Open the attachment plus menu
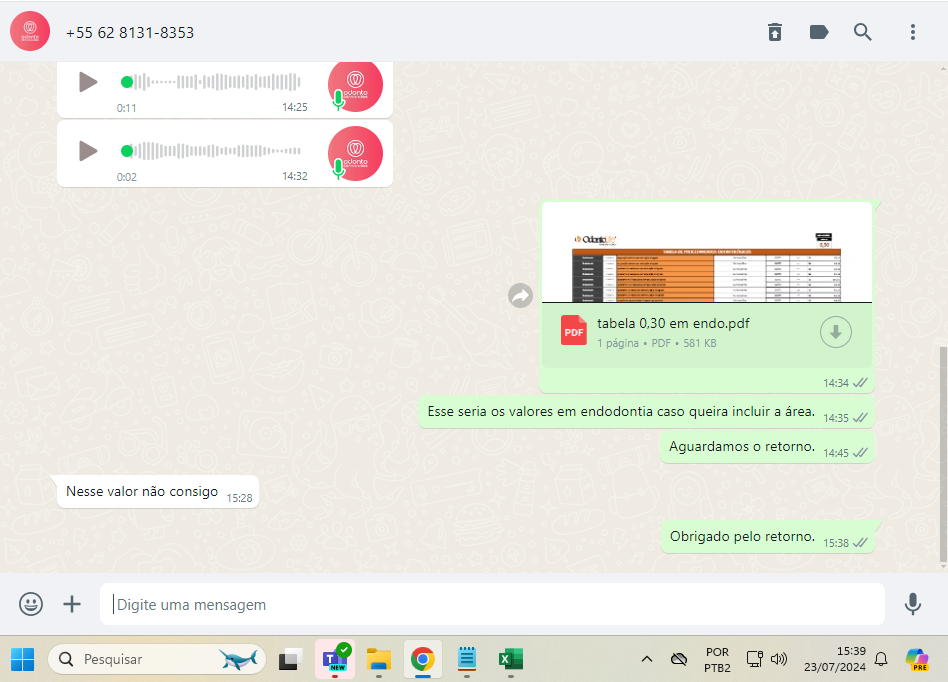948x682 pixels. click(72, 604)
